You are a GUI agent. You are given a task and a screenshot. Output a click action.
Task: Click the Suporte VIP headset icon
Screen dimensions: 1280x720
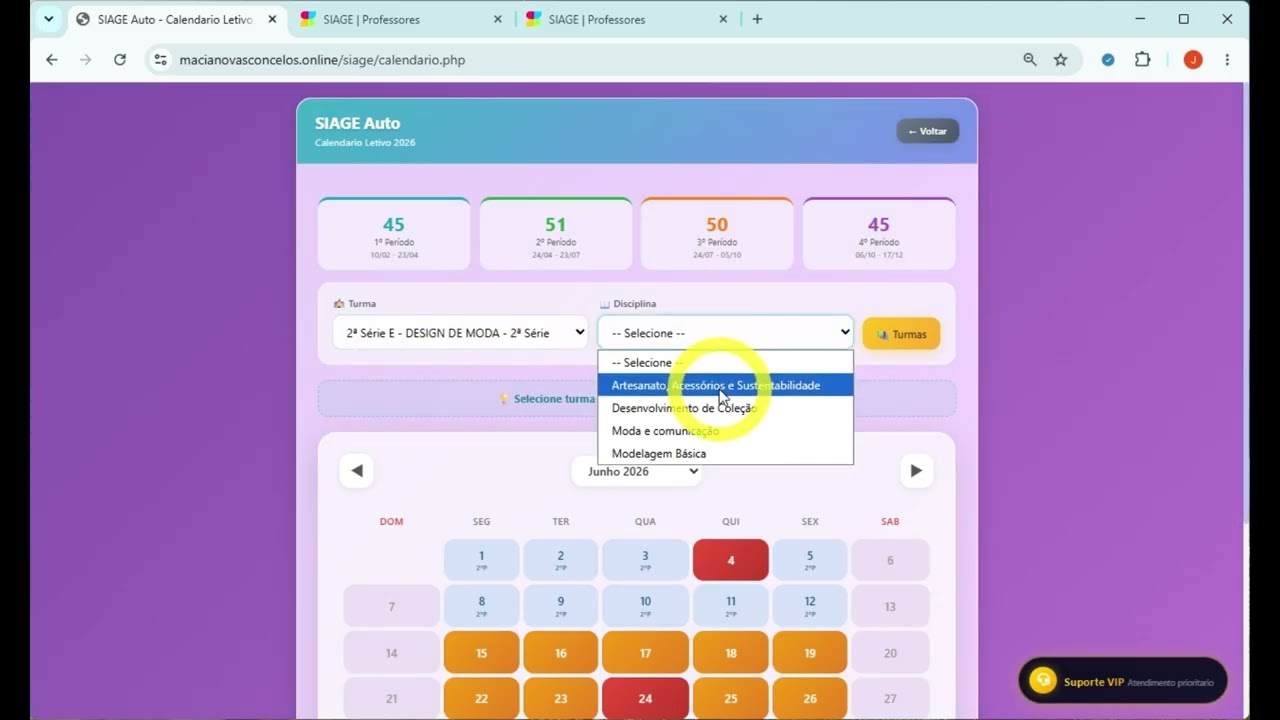[1043, 681]
